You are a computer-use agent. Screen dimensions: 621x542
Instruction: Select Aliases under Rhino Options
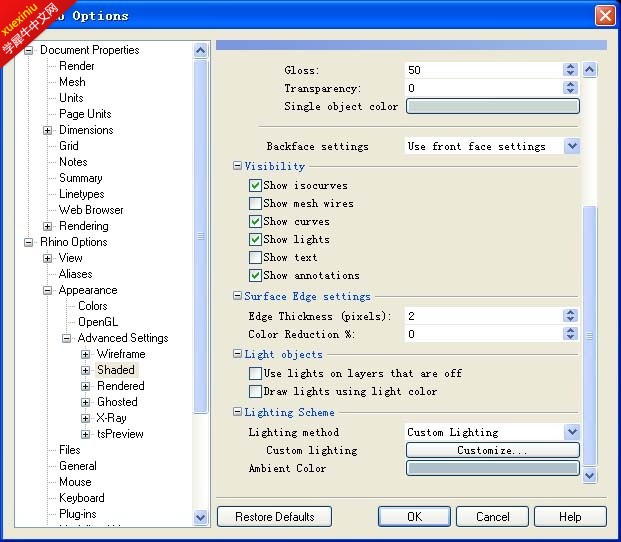[76, 274]
